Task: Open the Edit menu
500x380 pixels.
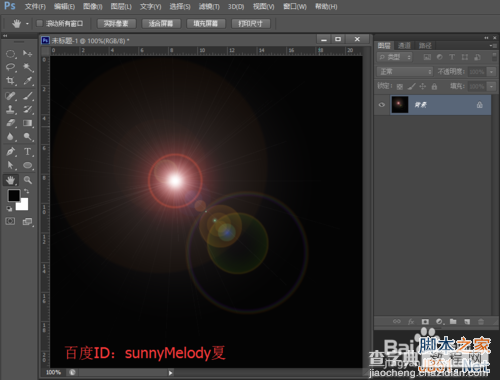Action: click(64, 7)
